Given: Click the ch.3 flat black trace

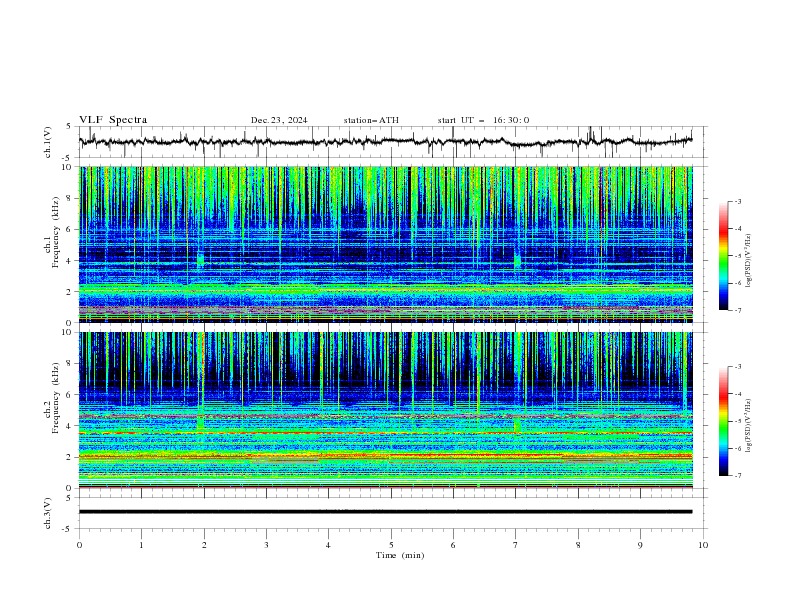Looking at the screenshot, I should 386,512.
